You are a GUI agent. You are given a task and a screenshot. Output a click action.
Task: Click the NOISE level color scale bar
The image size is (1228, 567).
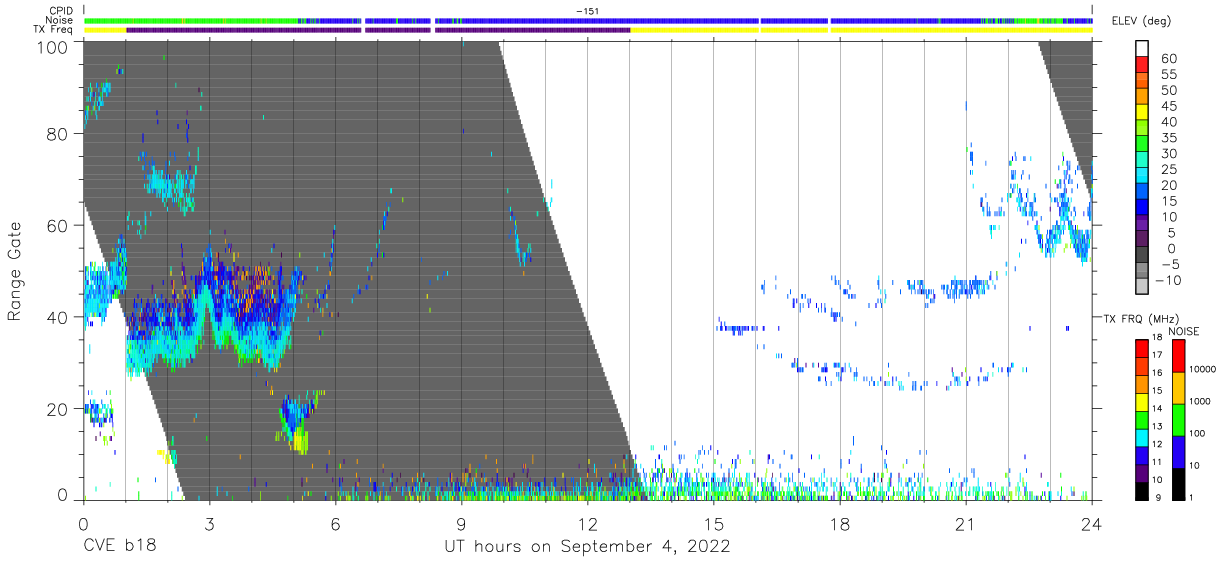[1178, 419]
